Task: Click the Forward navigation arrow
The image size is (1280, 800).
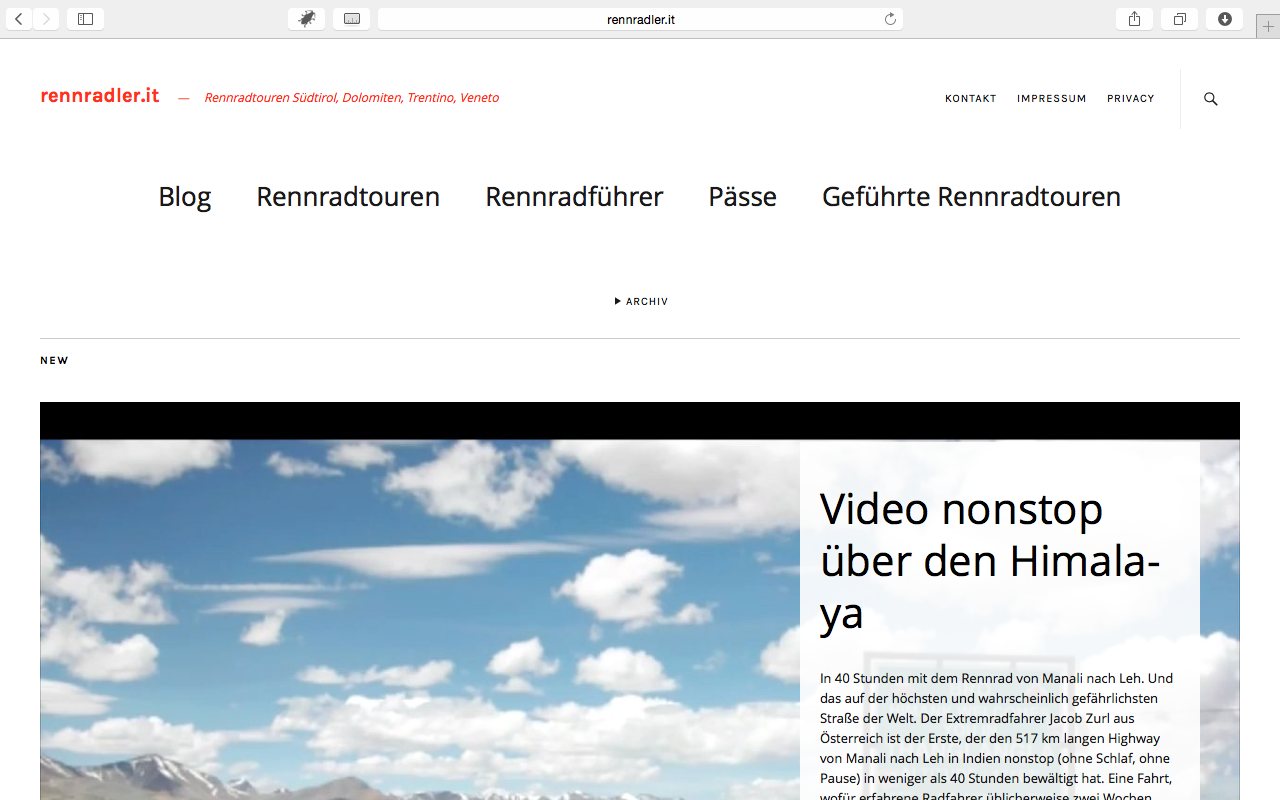Action: (46, 18)
